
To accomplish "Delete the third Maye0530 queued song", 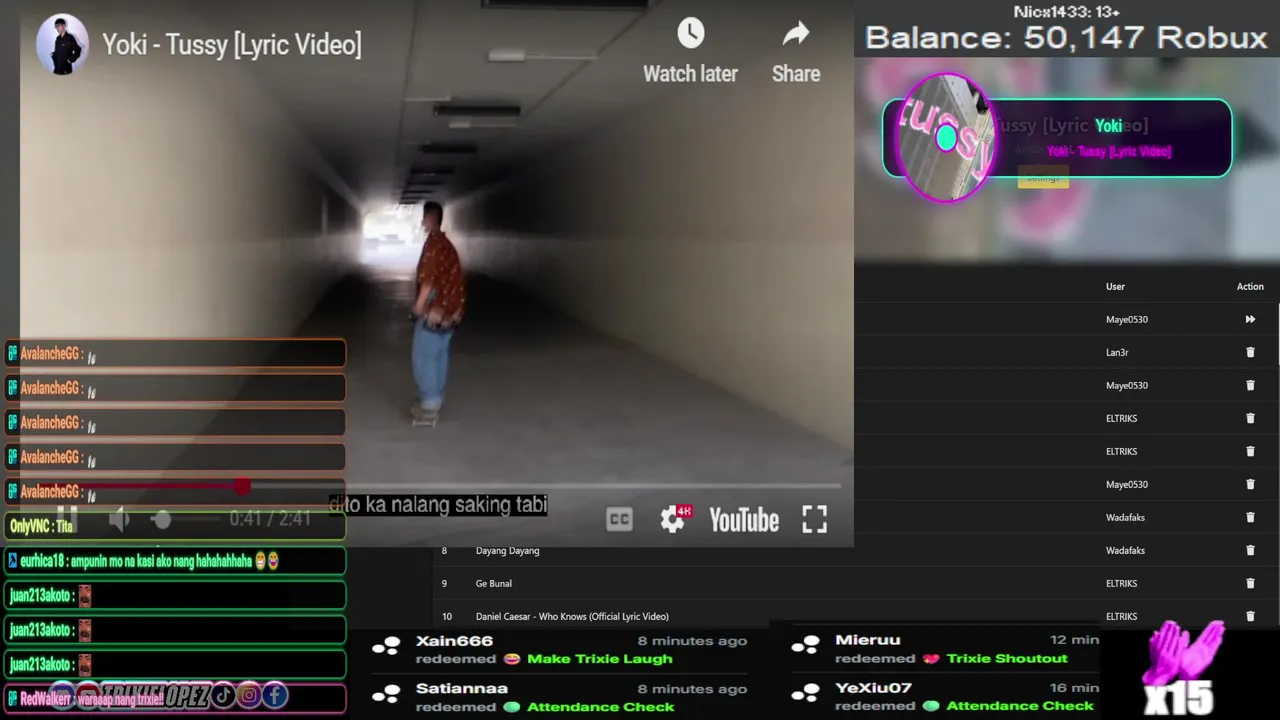I will (1250, 484).
